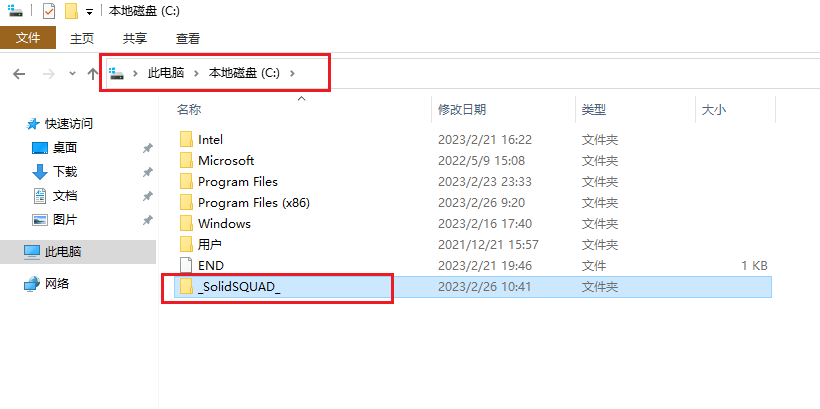Screen dimensions: 820x409
Task: Open the Customize Quick Access Toolbar dropdown
Action: 89,12
